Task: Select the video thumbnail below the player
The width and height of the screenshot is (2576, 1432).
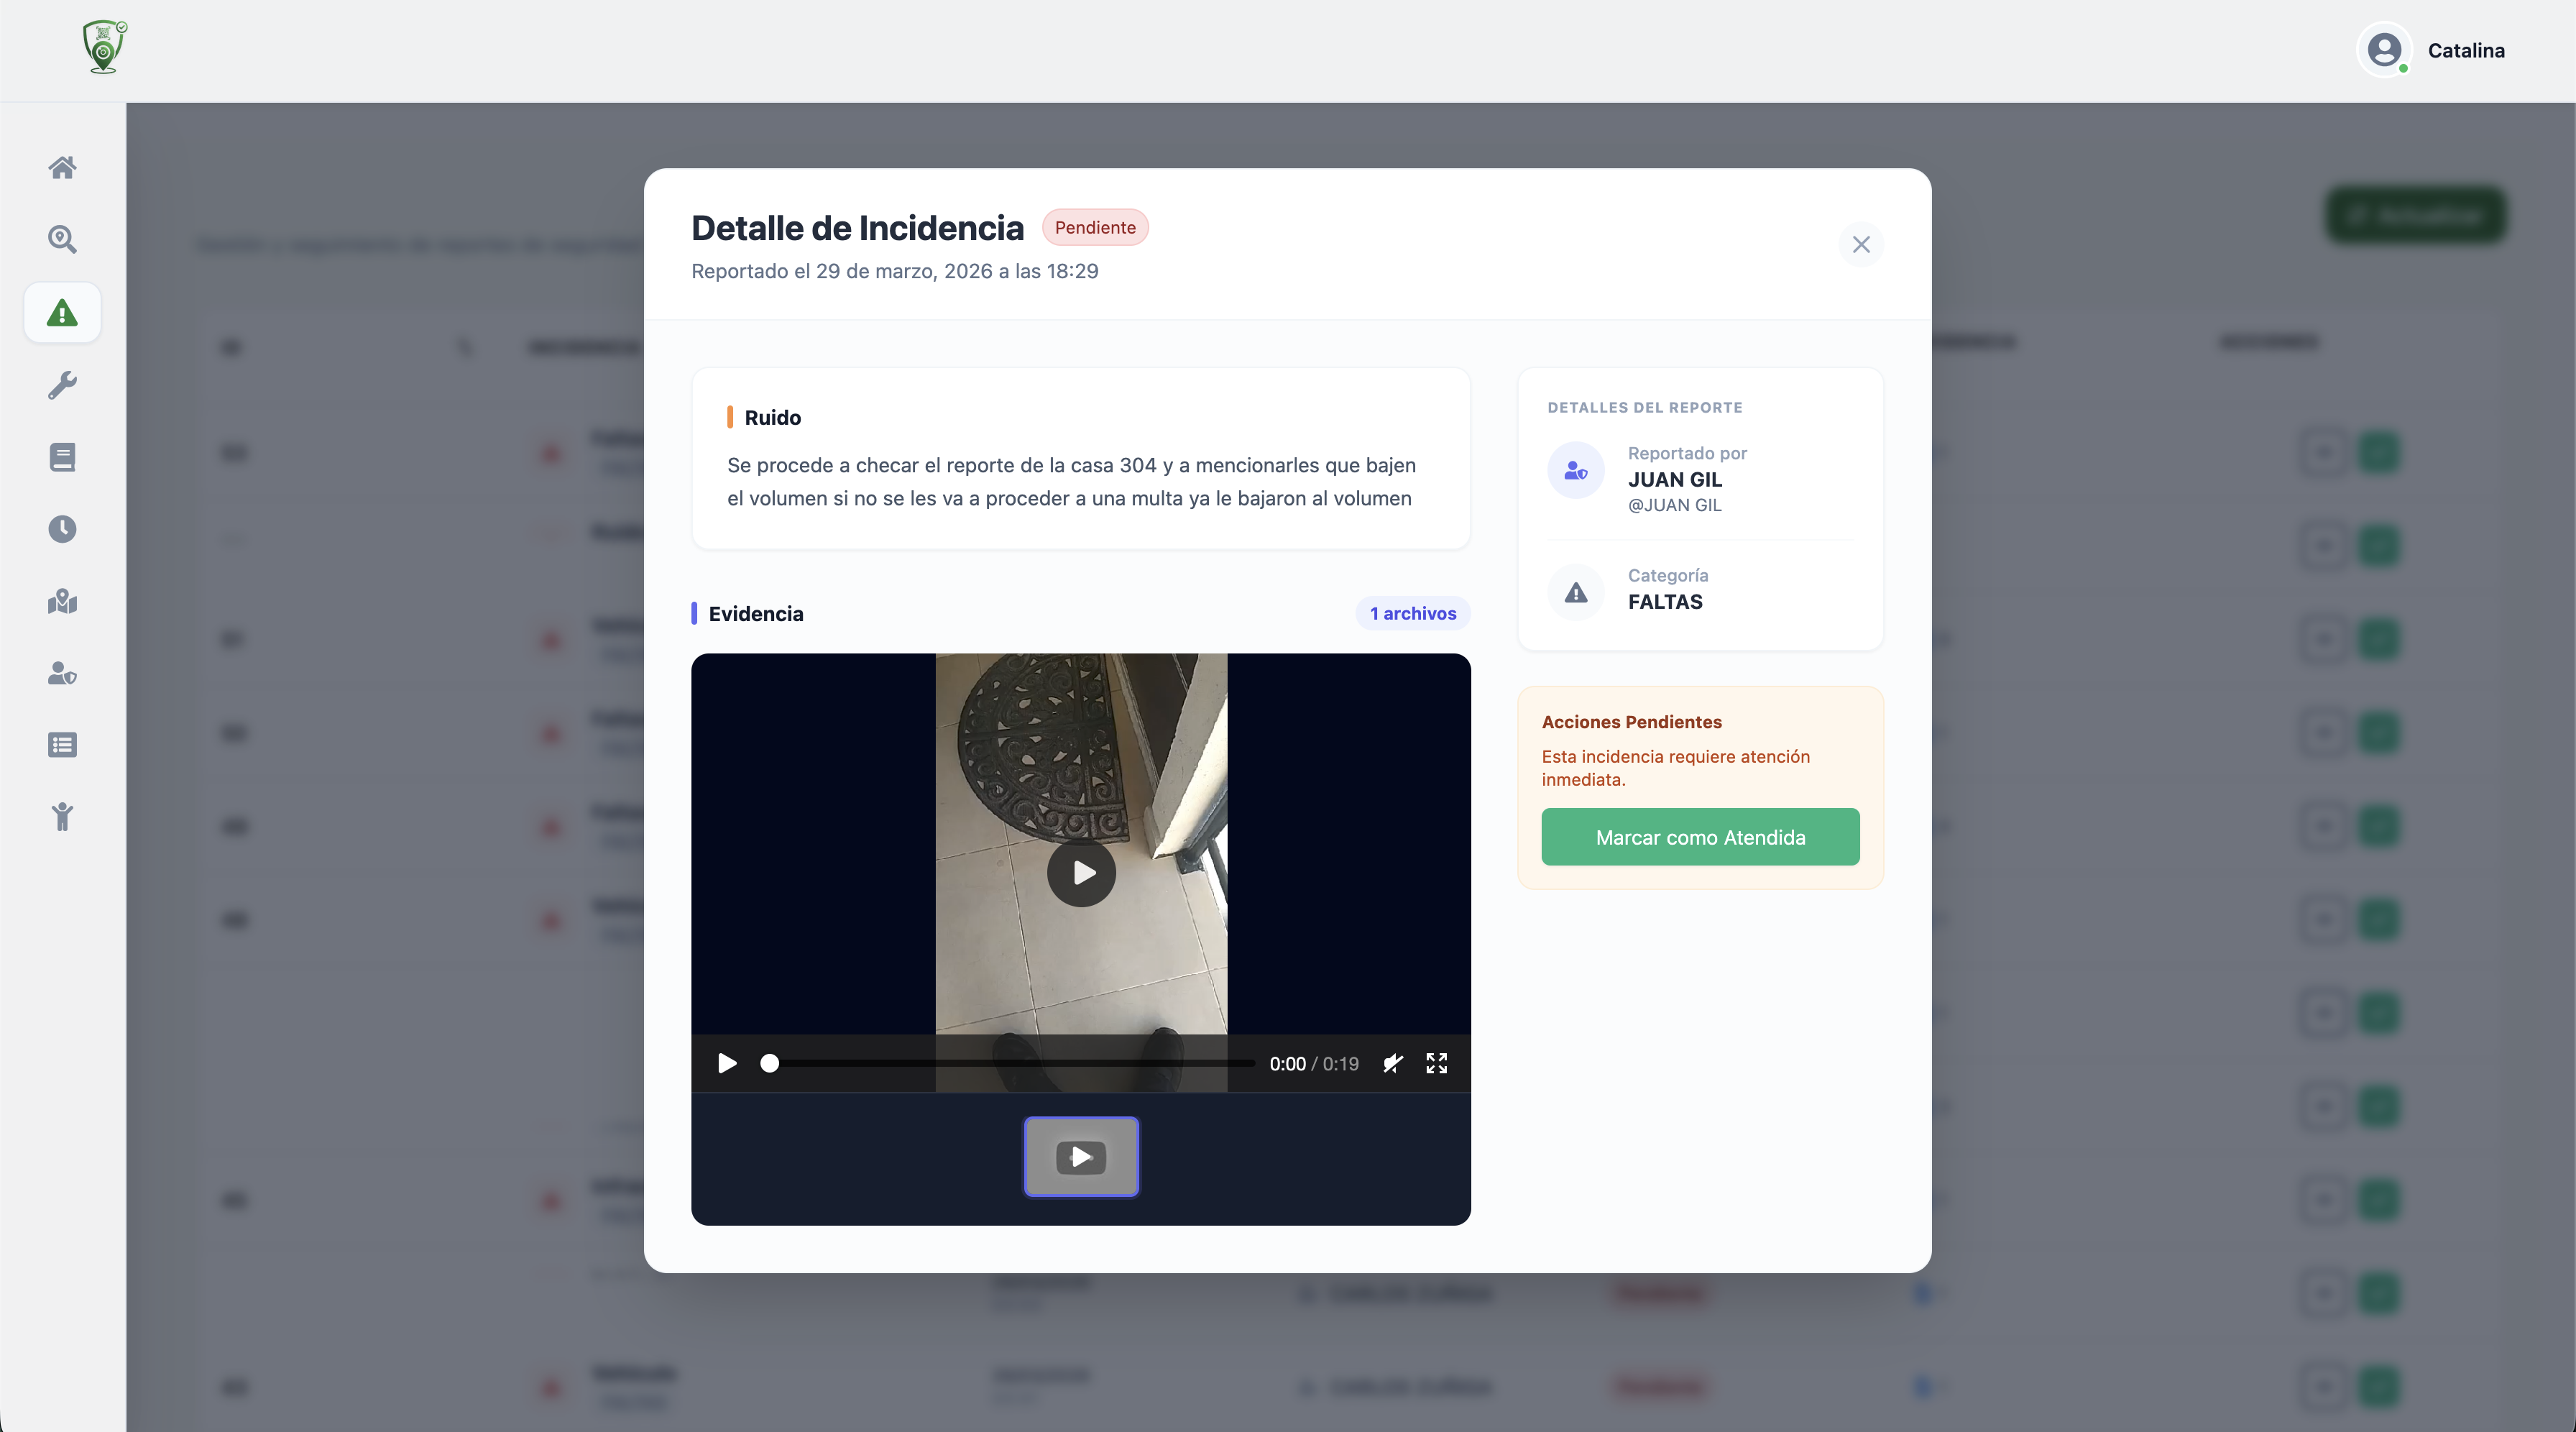Action: tap(1081, 1157)
